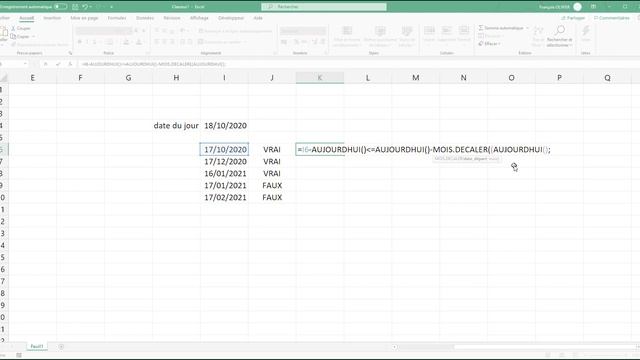
Task: Click the Undo arrow icon
Action: point(84,7)
